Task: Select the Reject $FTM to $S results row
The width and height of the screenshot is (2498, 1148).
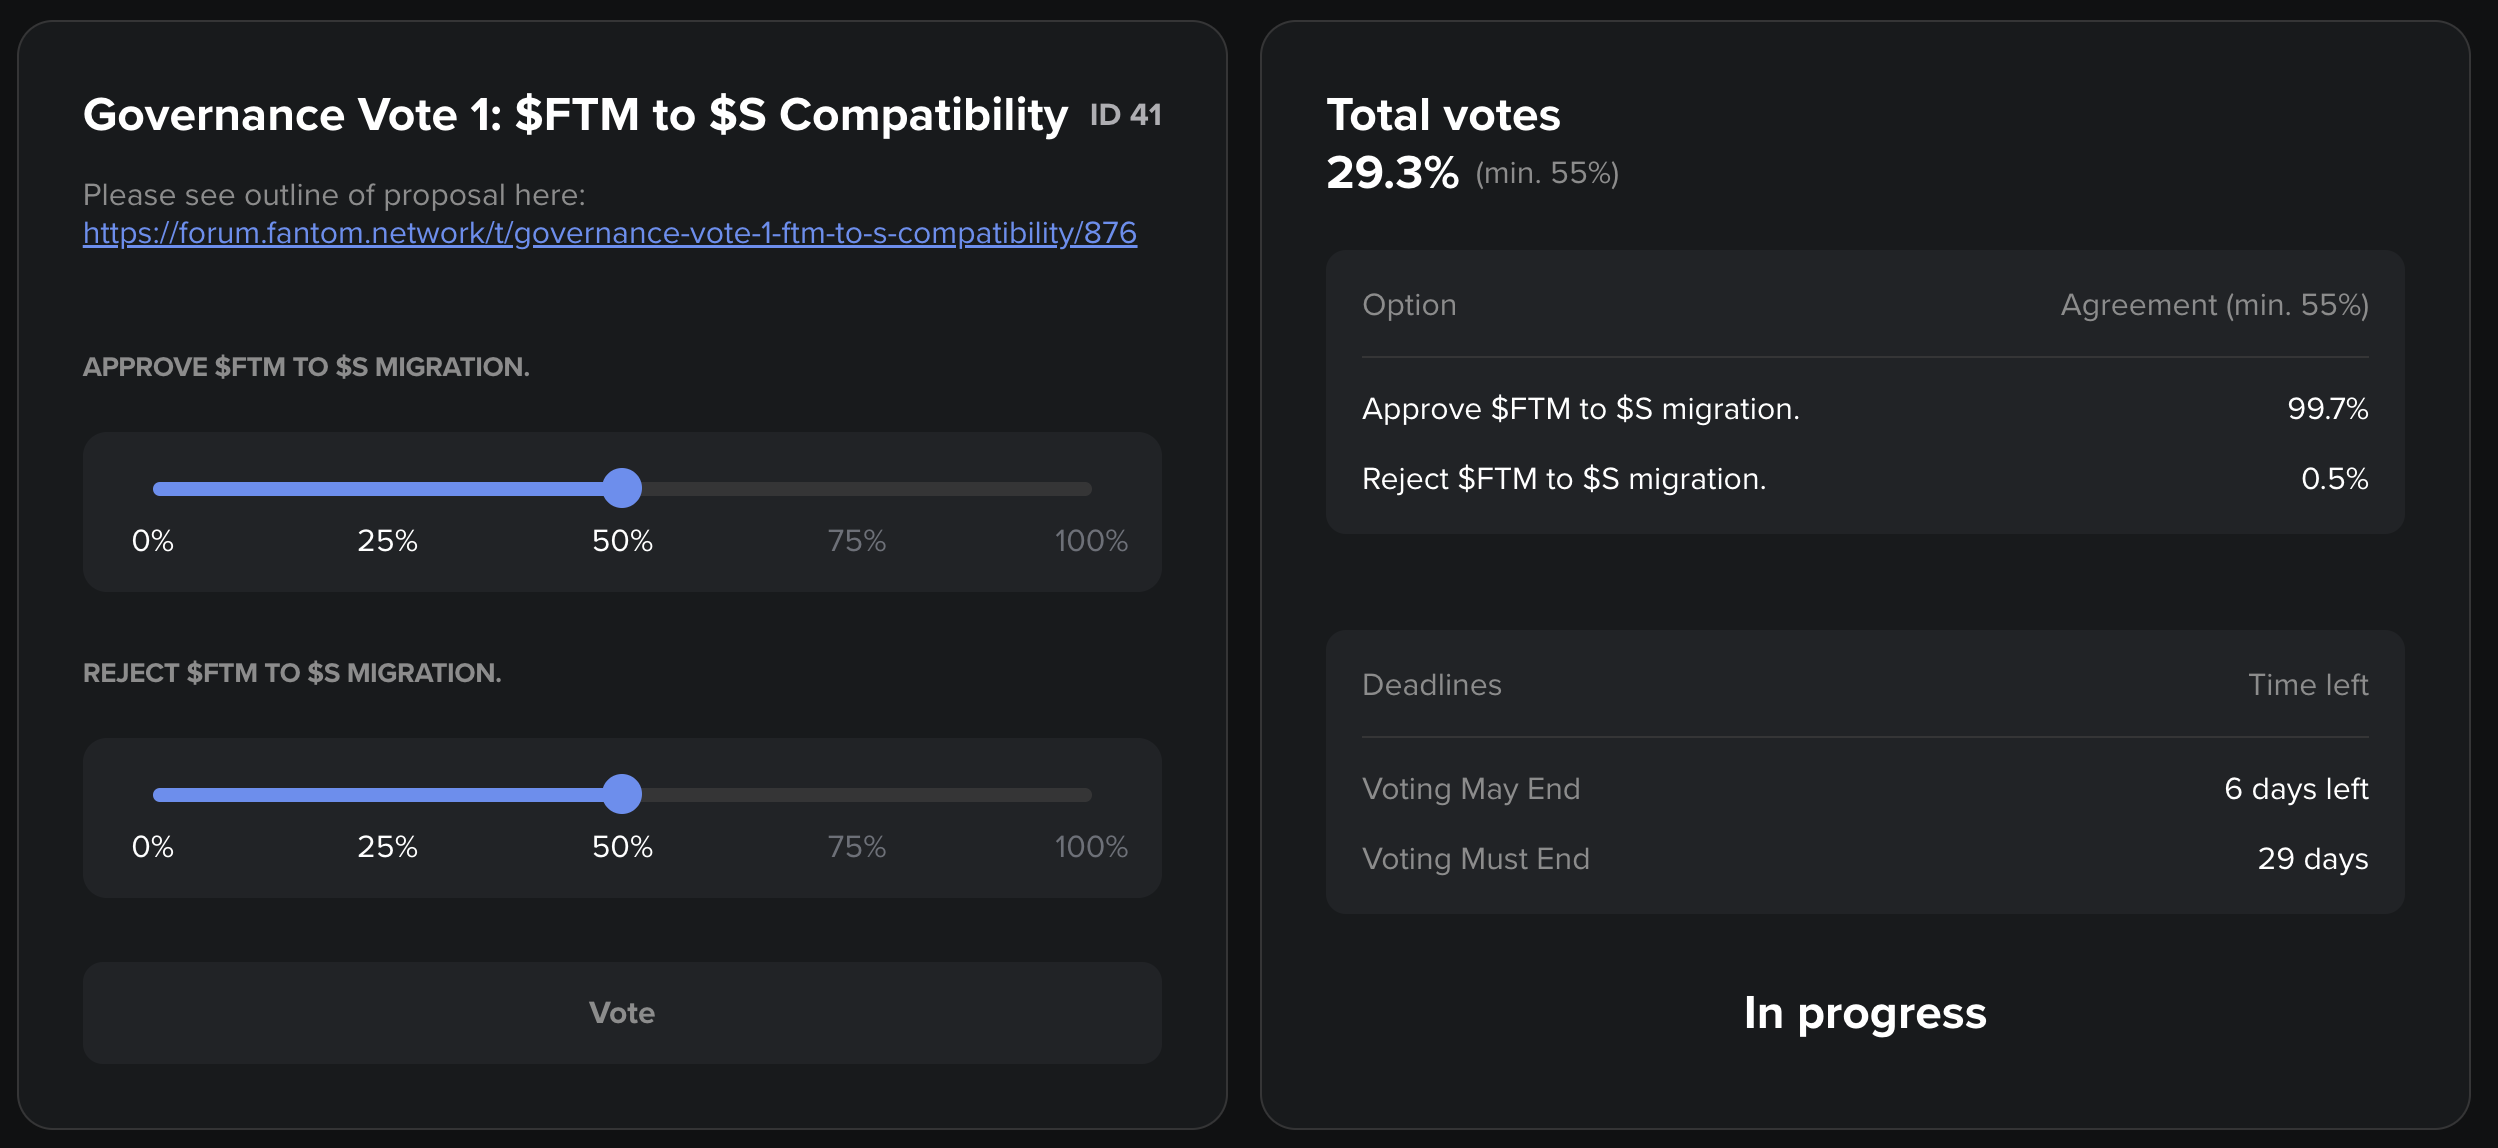Action: tap(1864, 479)
